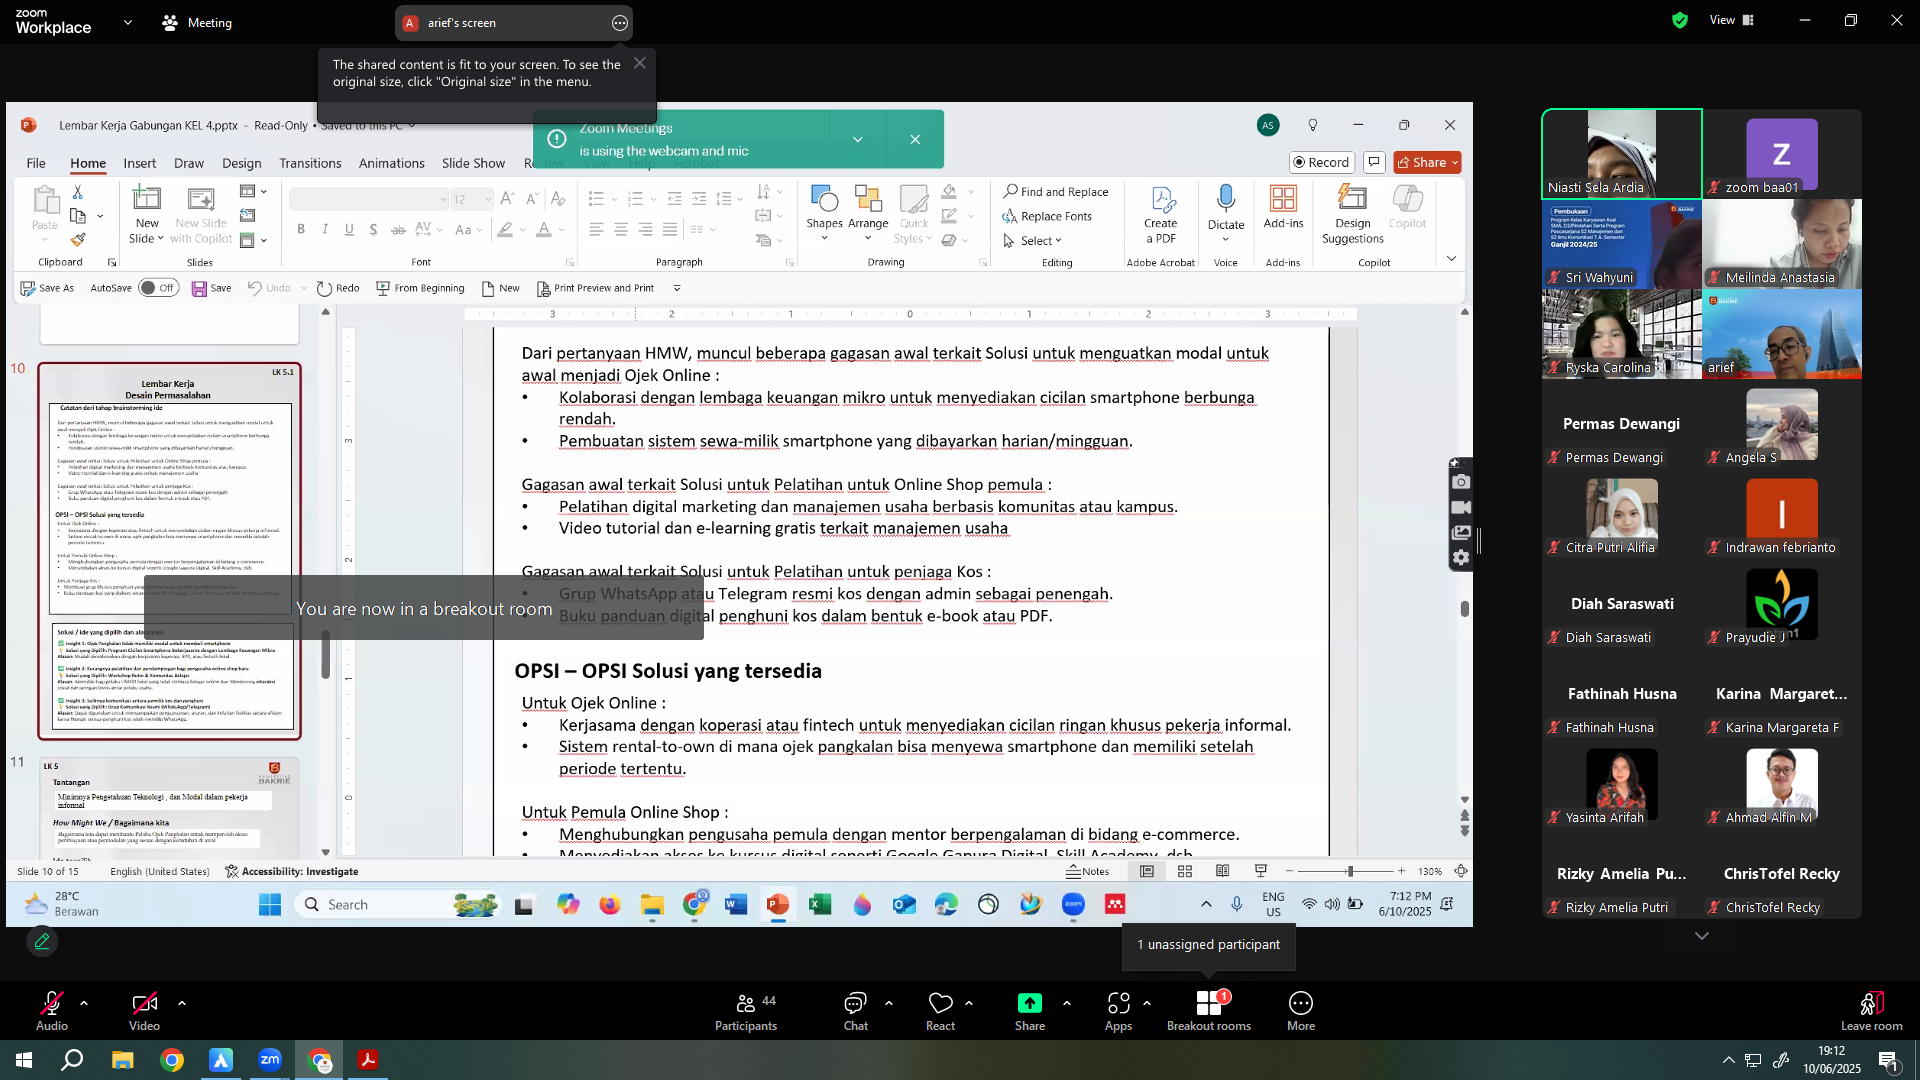The width and height of the screenshot is (1920, 1080).
Task: Click Find and Replace in Editing group
Action: pyautogui.click(x=1056, y=192)
